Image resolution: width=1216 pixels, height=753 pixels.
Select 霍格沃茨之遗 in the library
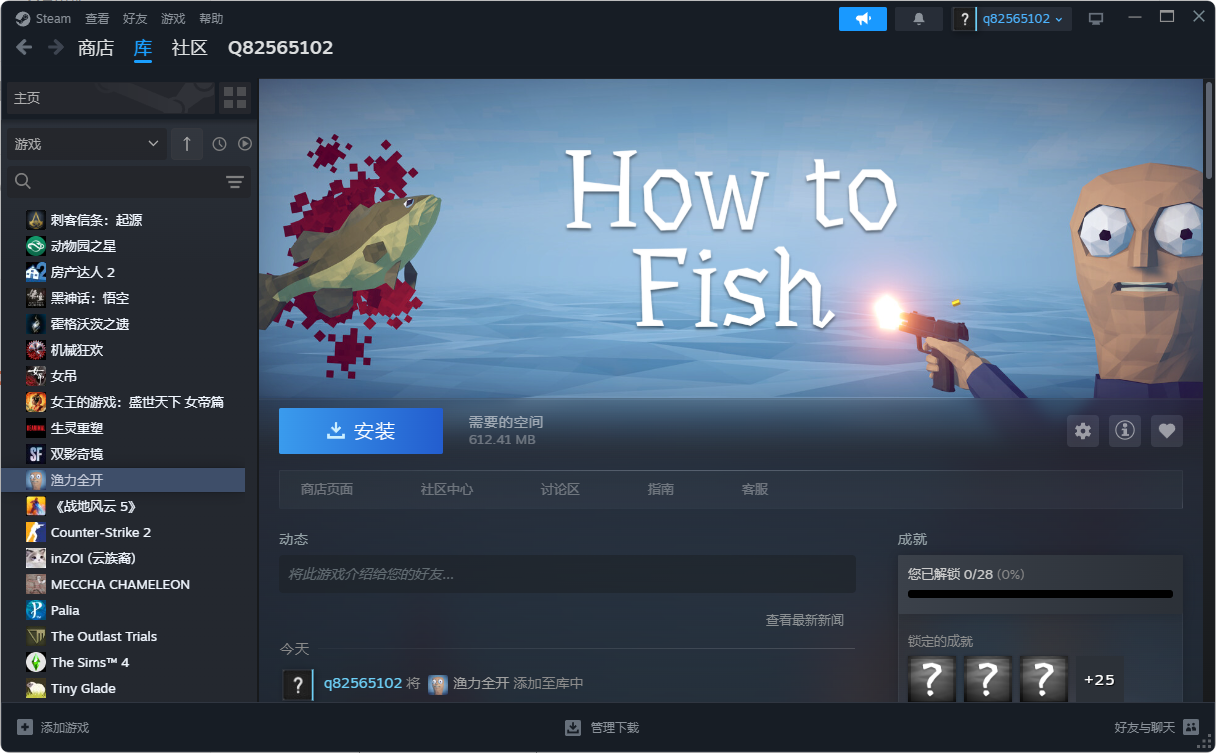[123, 324]
